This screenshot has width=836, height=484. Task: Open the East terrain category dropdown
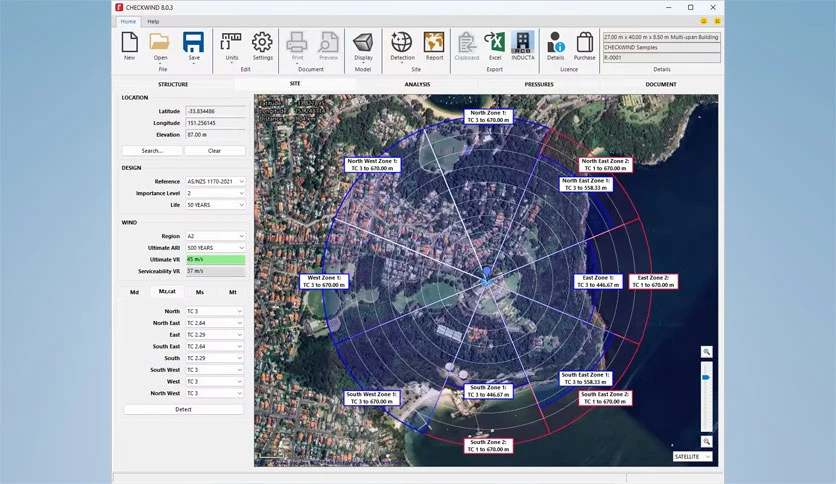pos(214,335)
